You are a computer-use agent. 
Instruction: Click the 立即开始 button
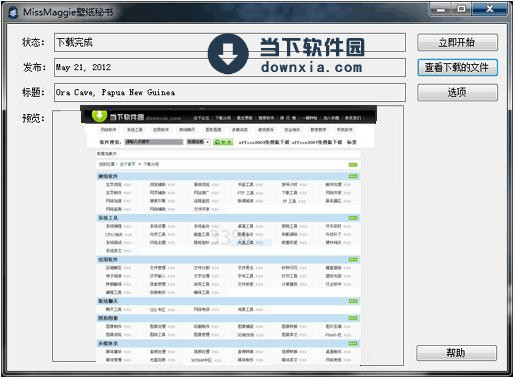(x=457, y=42)
